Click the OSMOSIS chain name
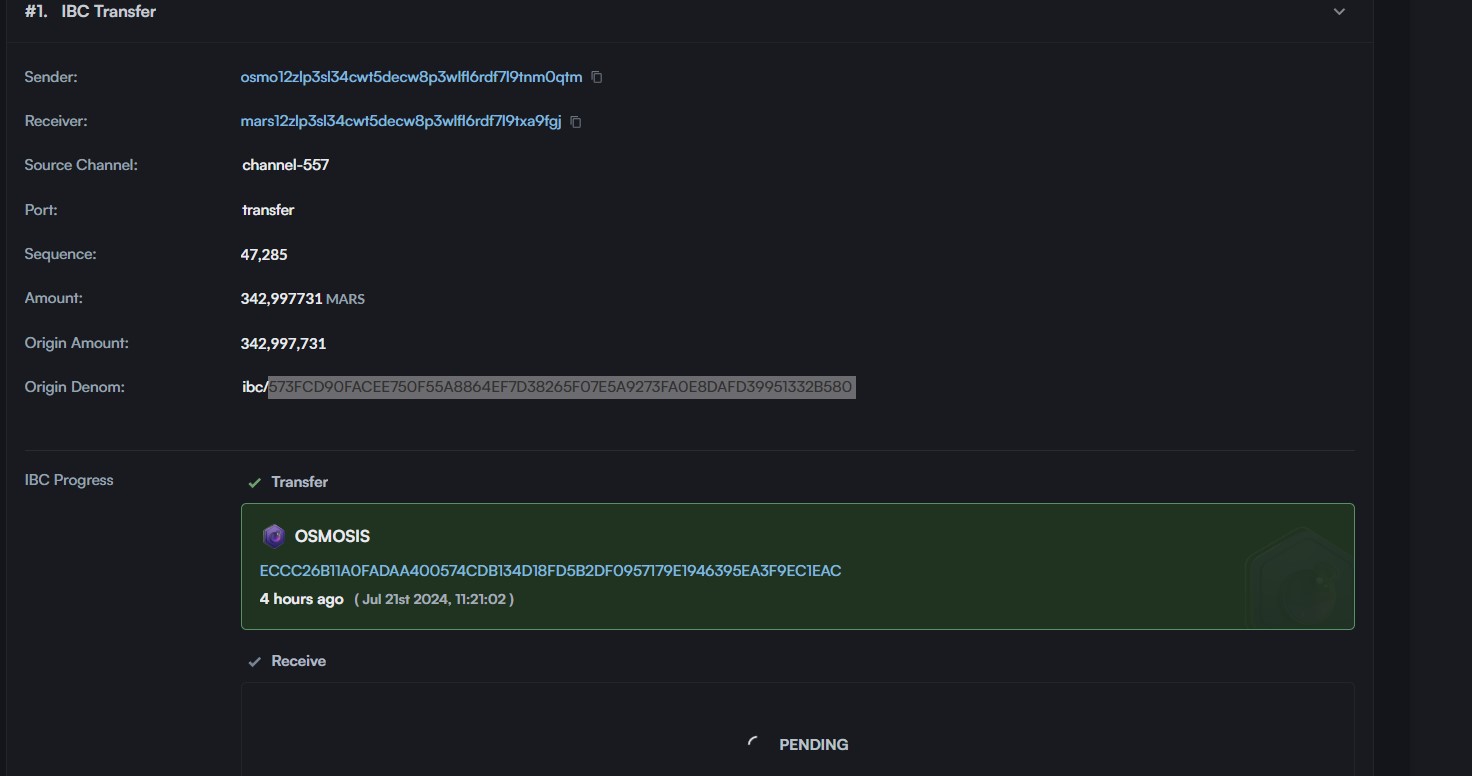Screen dimensions: 1472x776 [332, 537]
